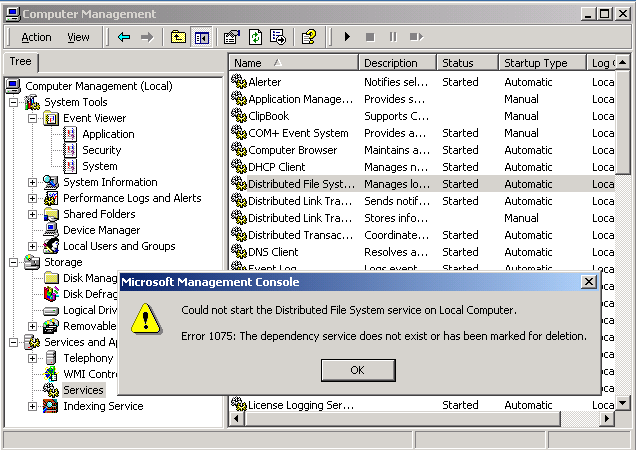Select the License Logging Service row
This screenshot has width=636, height=450.
click(422, 405)
